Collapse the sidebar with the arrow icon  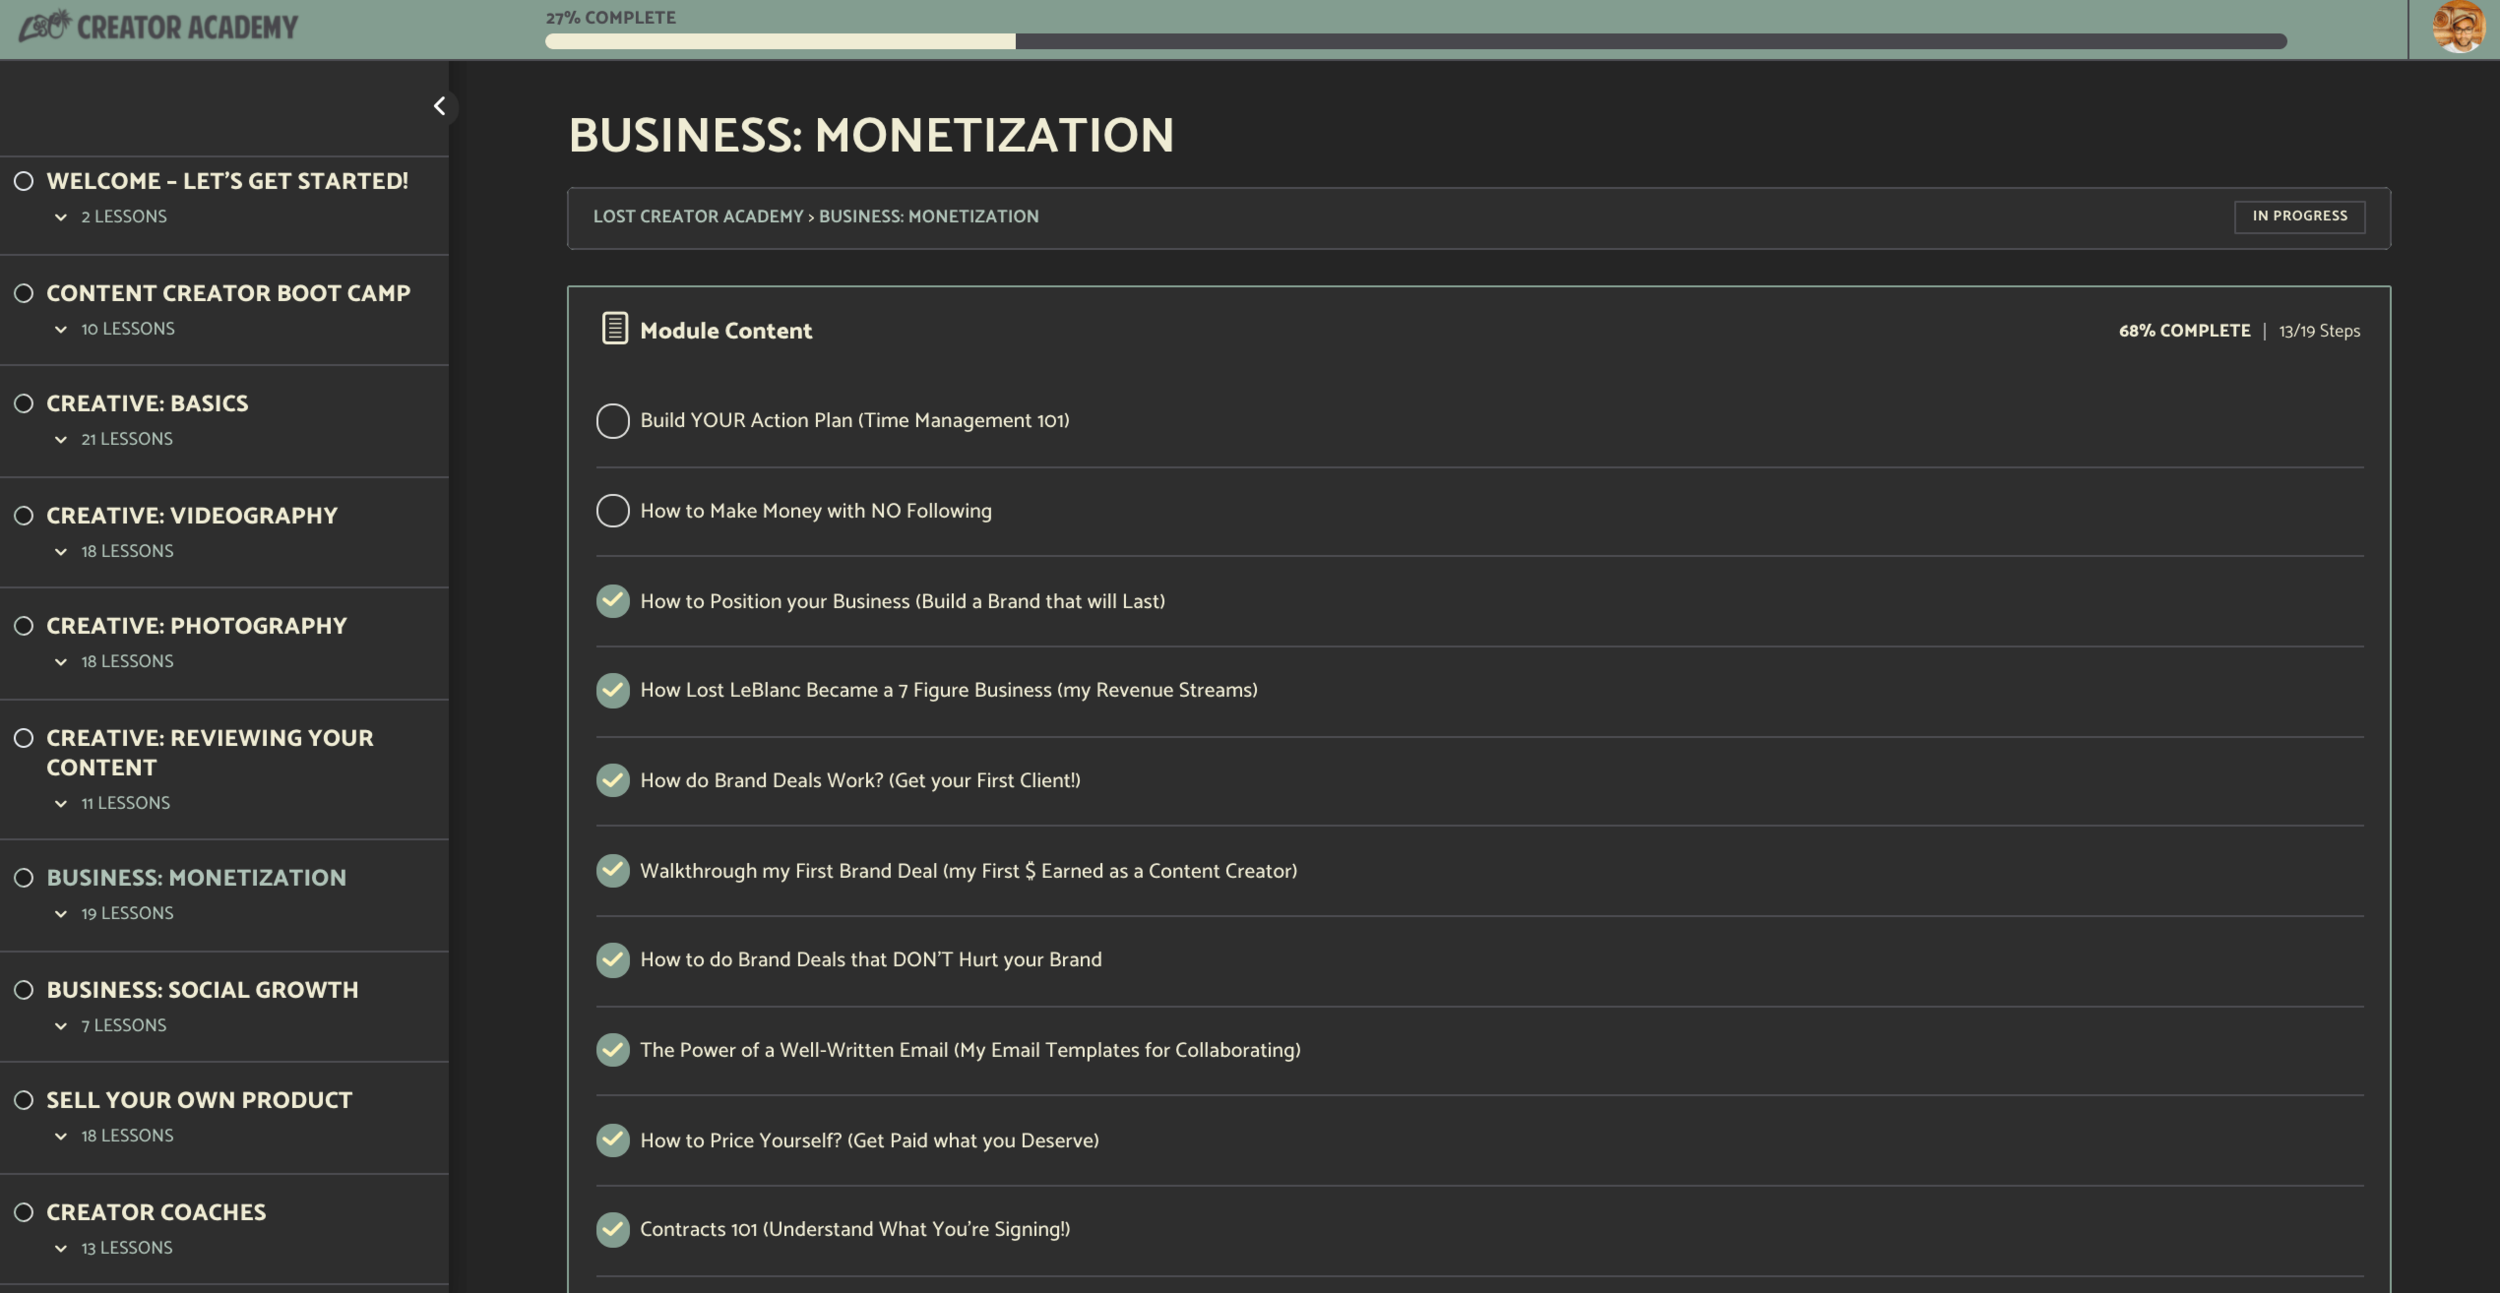[x=439, y=106]
